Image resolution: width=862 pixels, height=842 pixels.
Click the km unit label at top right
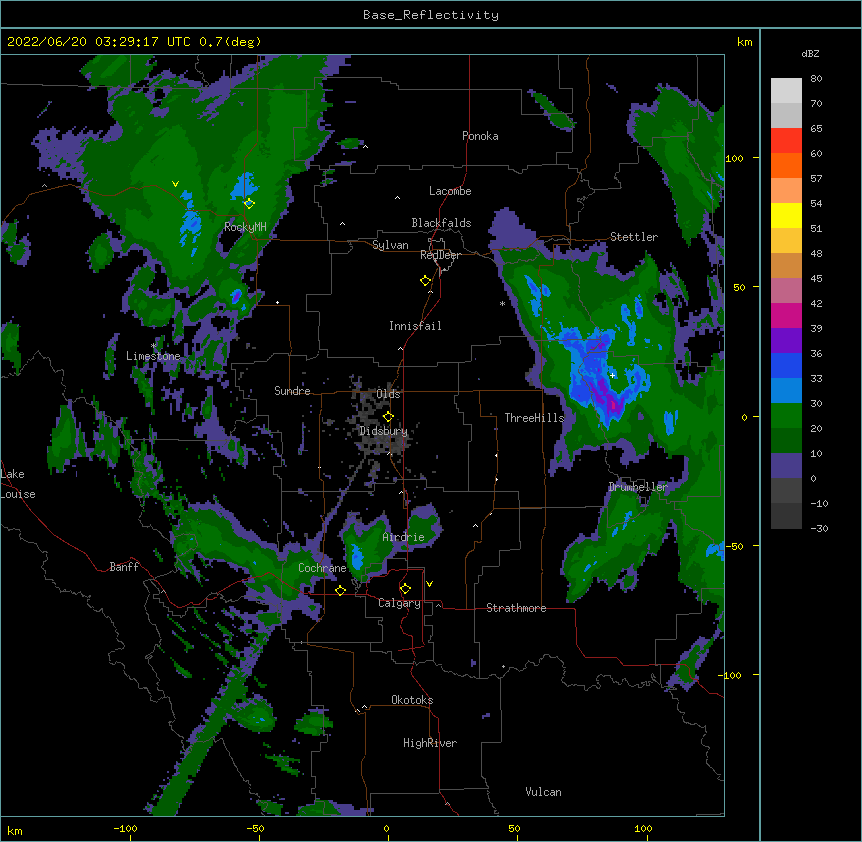click(x=745, y=42)
